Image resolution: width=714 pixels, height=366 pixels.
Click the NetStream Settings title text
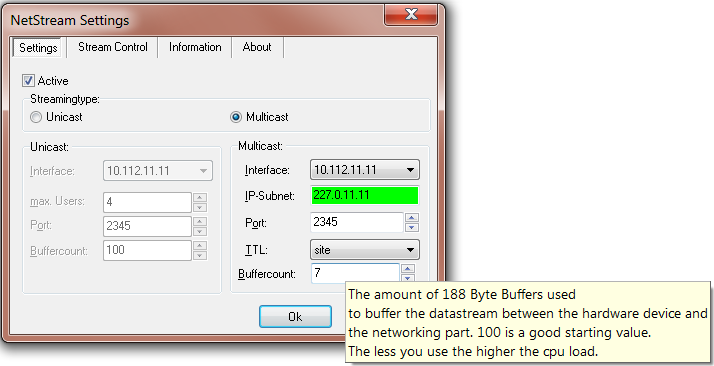pos(70,20)
